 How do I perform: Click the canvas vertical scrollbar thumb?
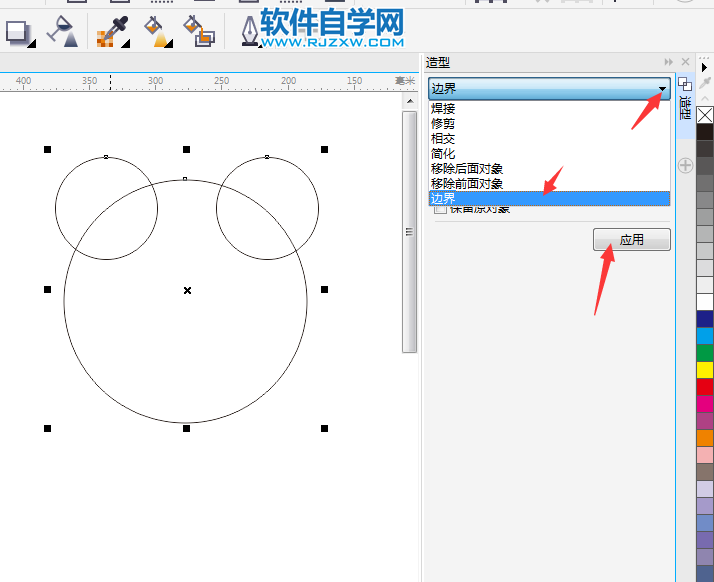click(x=409, y=232)
